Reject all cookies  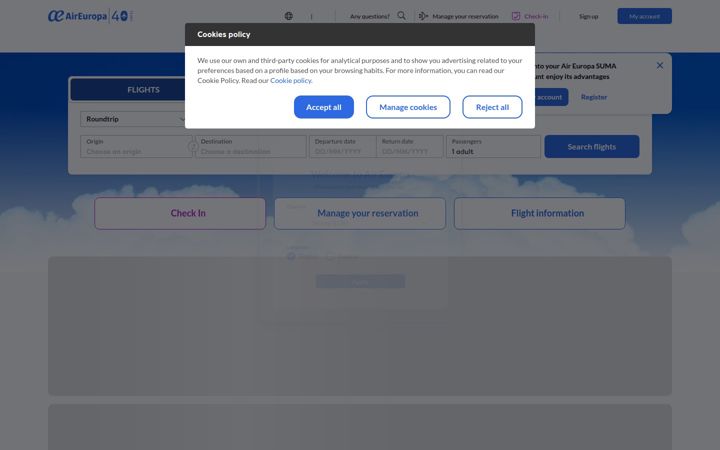pyautogui.click(x=492, y=107)
